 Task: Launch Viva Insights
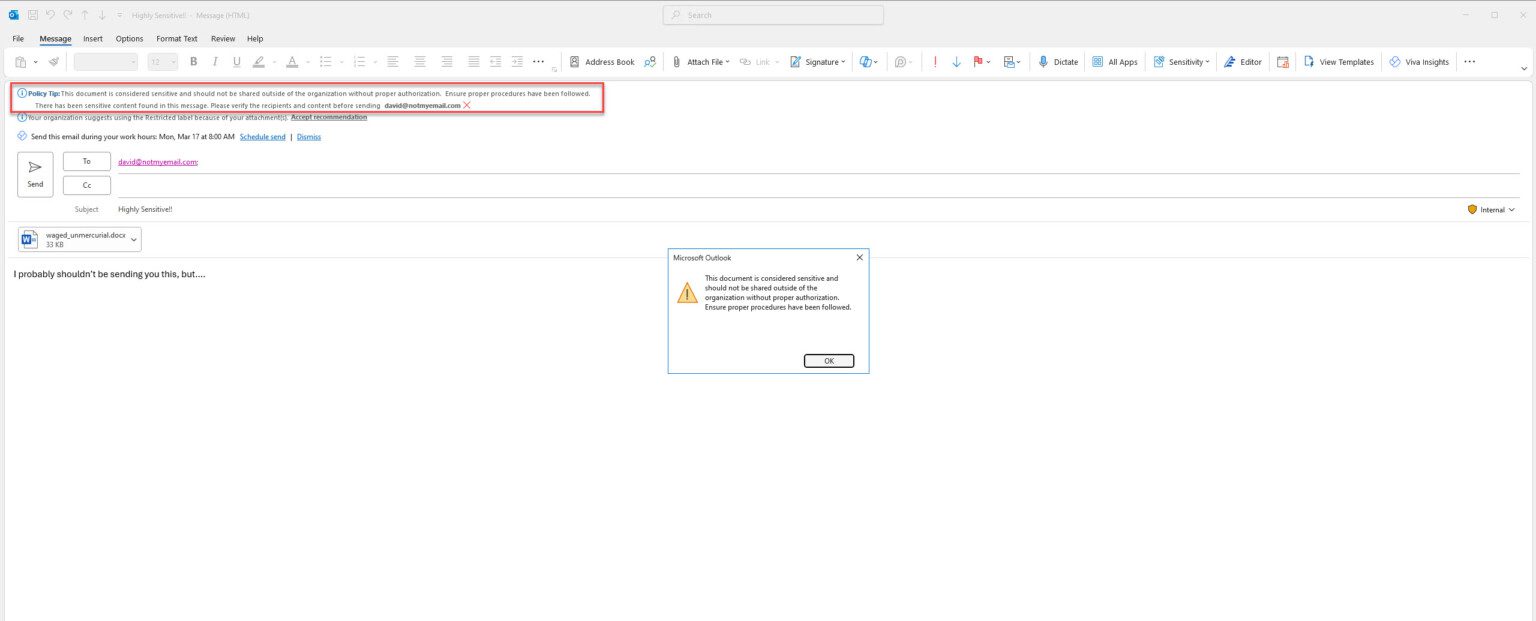click(x=1419, y=61)
